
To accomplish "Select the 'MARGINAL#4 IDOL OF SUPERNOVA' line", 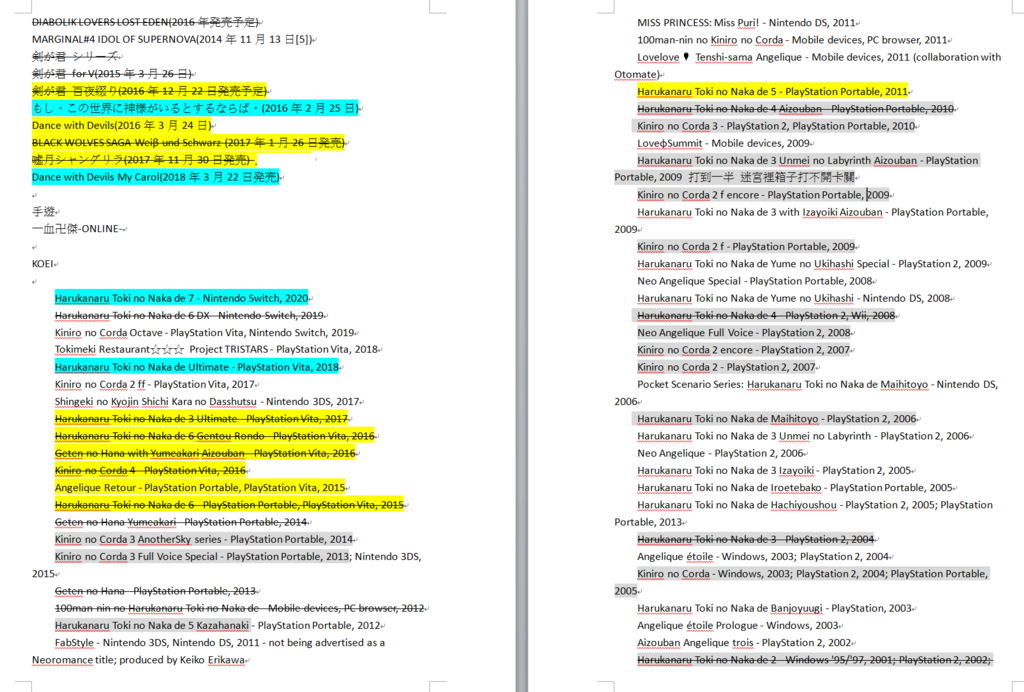I will coord(172,39).
